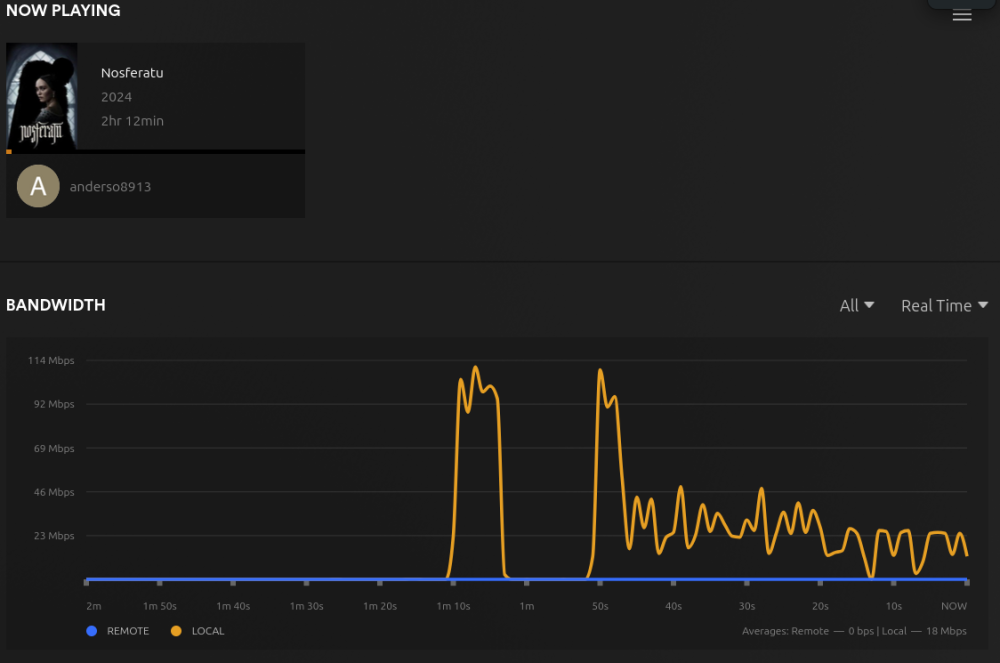Select the 2m tick on time axis

[93, 606]
